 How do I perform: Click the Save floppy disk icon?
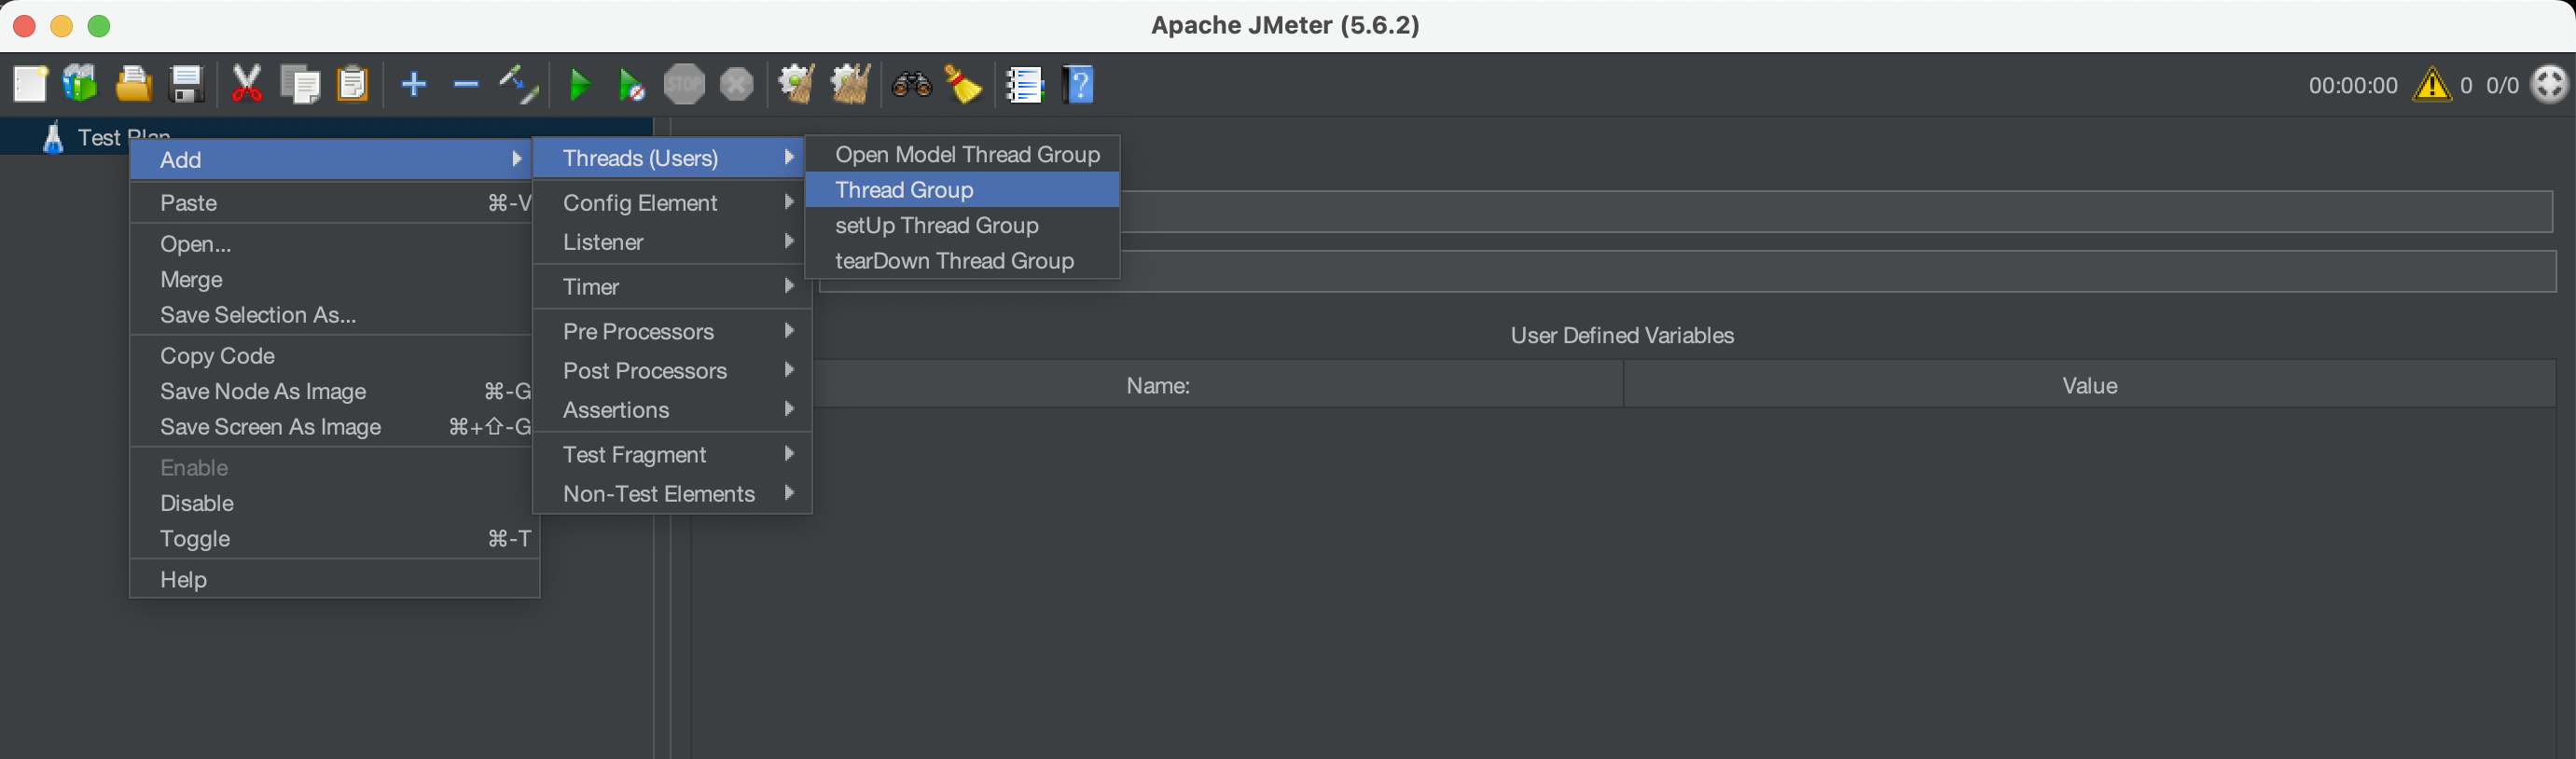[186, 85]
